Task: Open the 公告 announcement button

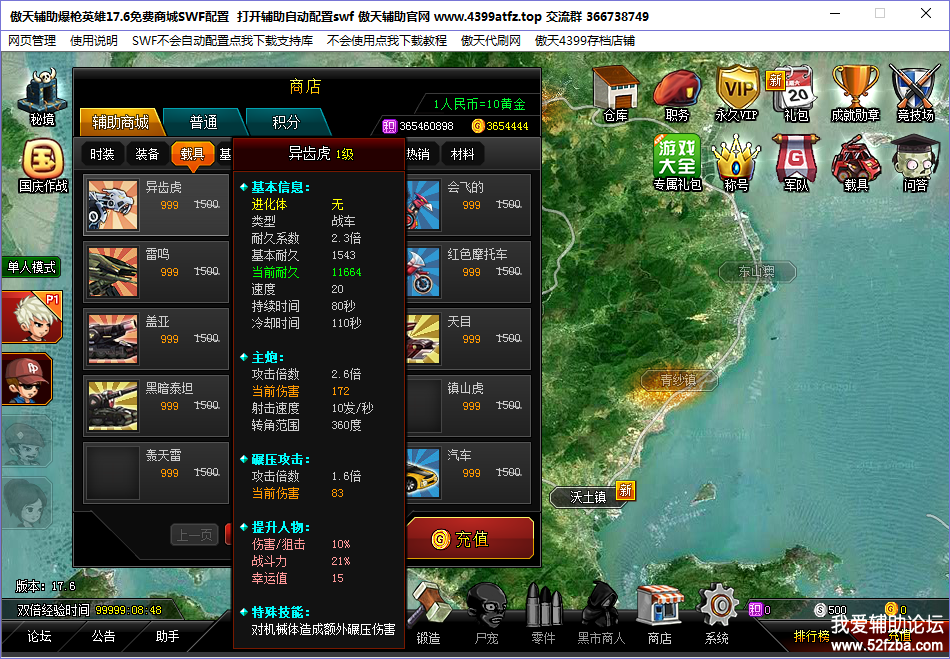Action: [x=103, y=636]
